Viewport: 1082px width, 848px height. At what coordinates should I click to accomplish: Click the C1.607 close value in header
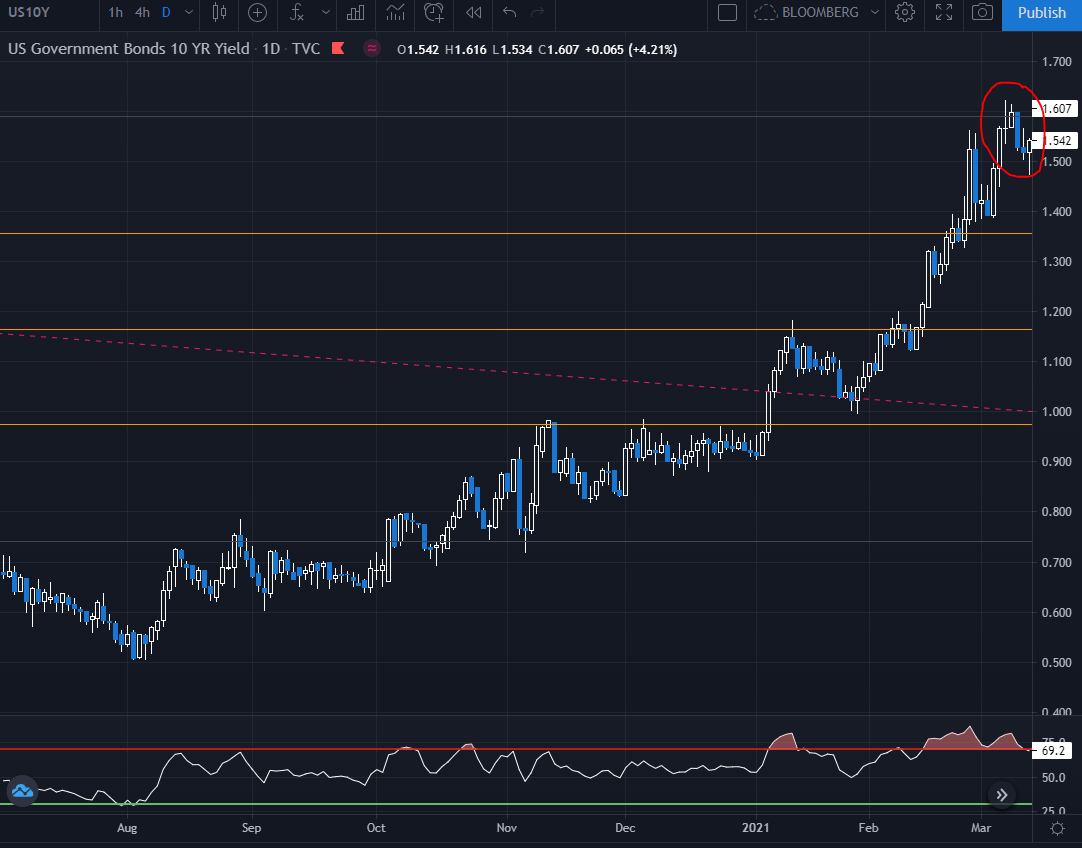[x=558, y=50]
